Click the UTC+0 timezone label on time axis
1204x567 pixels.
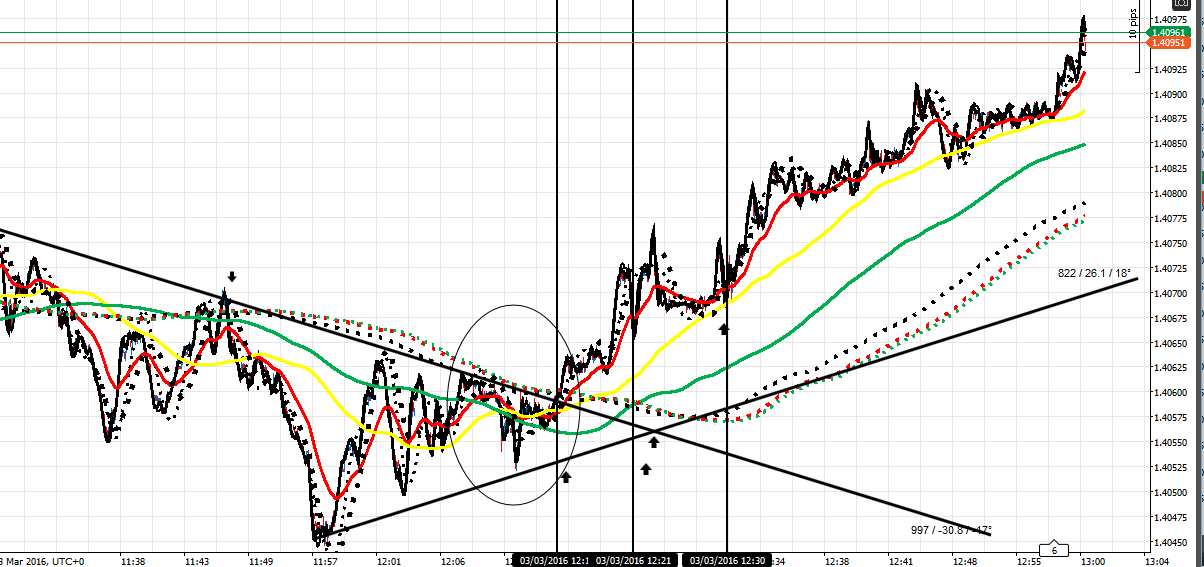click(x=67, y=561)
